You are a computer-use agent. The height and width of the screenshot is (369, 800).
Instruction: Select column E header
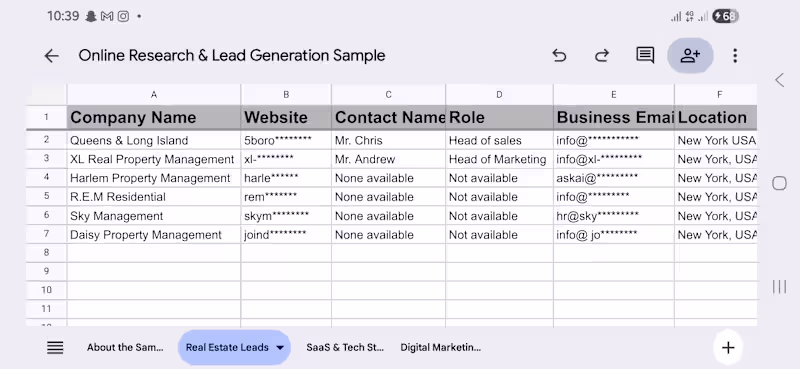click(x=614, y=94)
